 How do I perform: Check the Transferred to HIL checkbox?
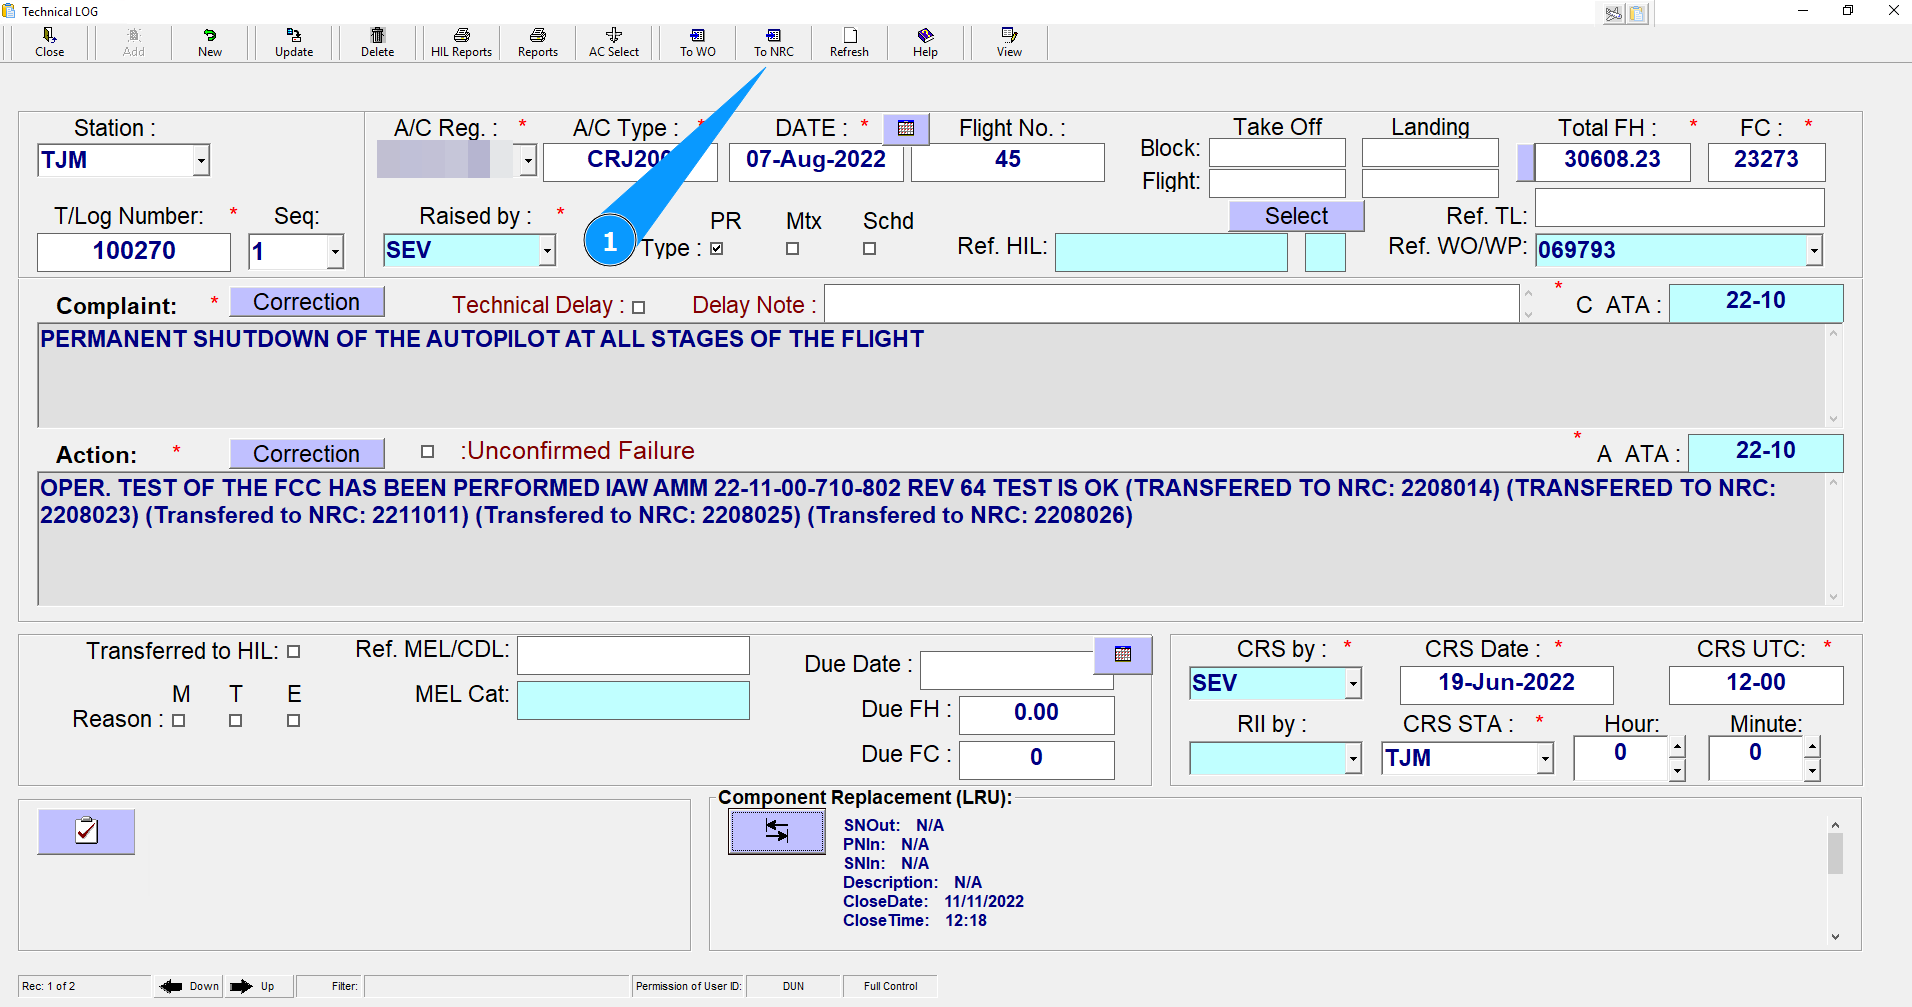[294, 652]
